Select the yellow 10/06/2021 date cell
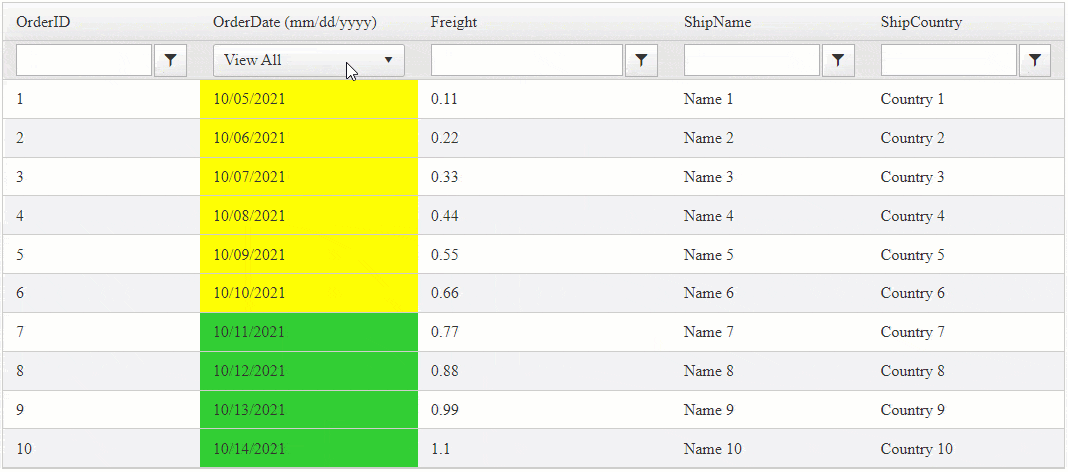This screenshot has width=1068, height=472. click(309, 138)
